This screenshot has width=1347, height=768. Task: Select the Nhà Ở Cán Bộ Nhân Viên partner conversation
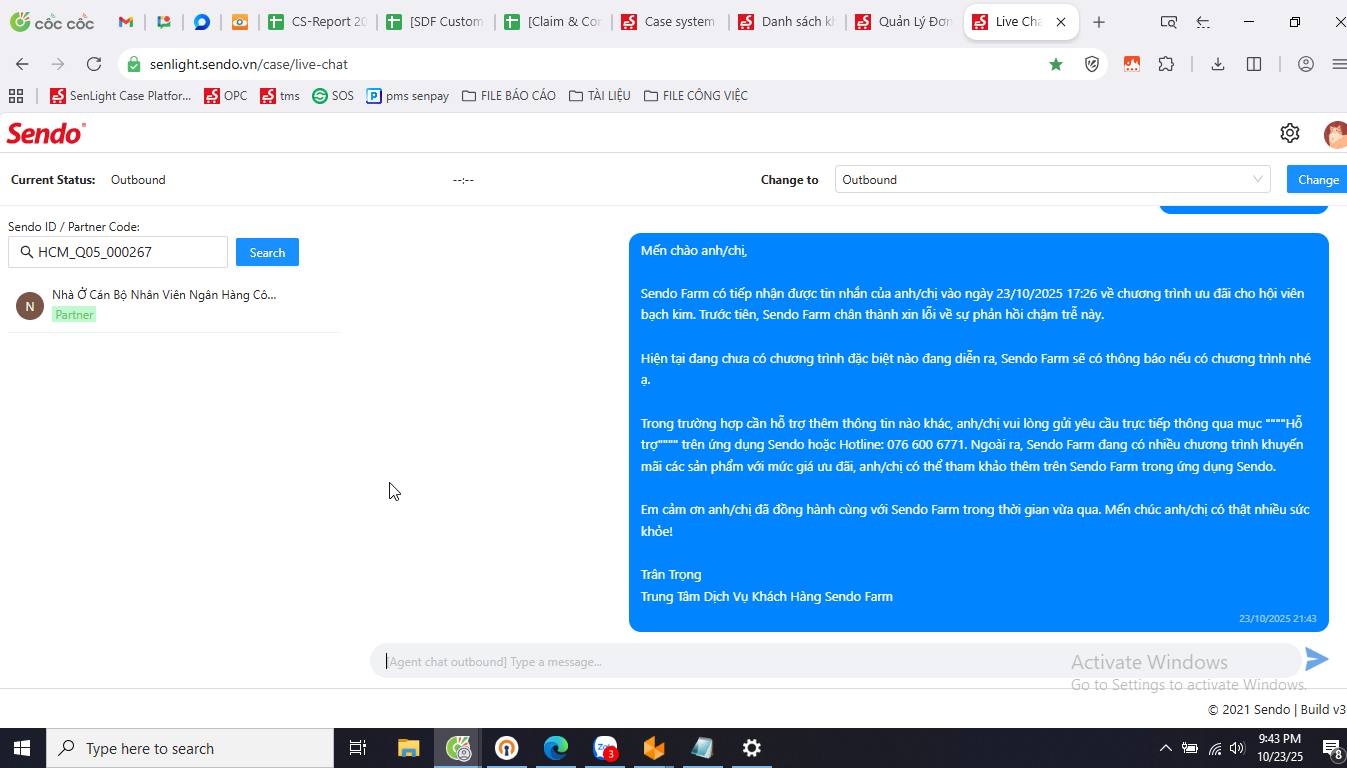[174, 304]
